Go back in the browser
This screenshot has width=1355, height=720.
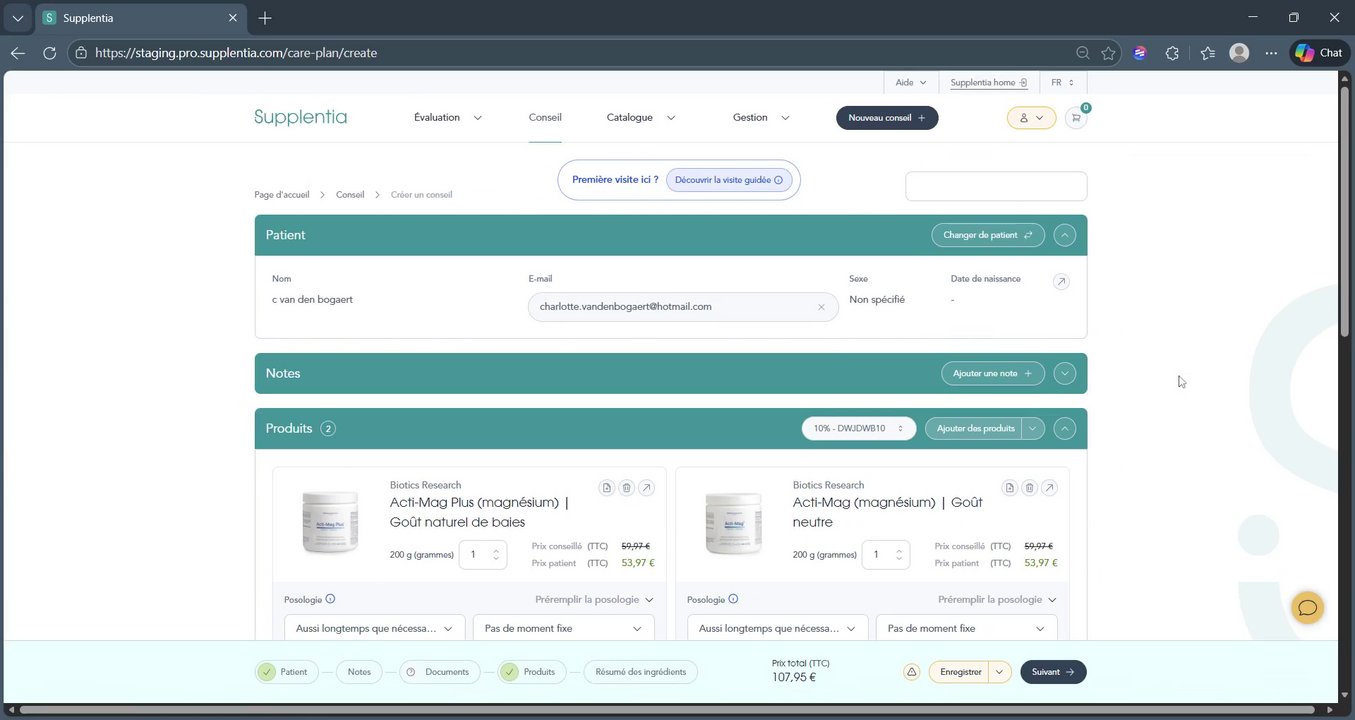pyautogui.click(x=18, y=53)
